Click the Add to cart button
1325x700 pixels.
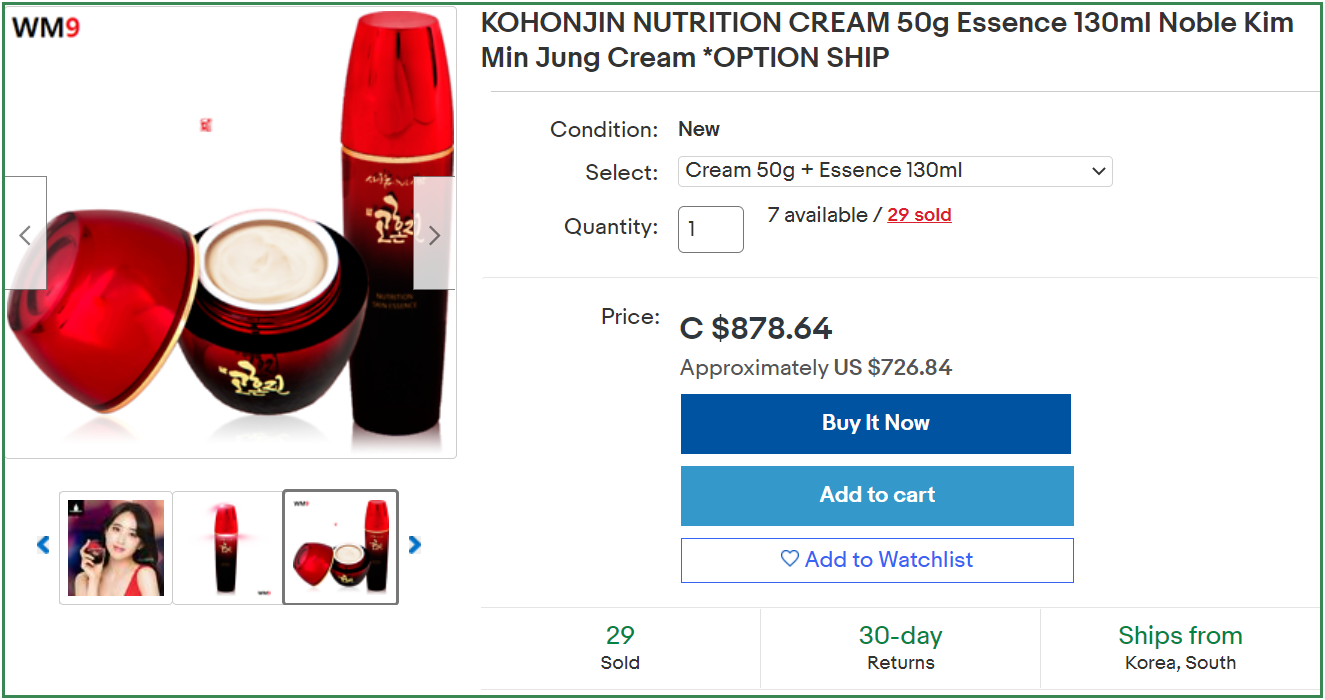[877, 496]
